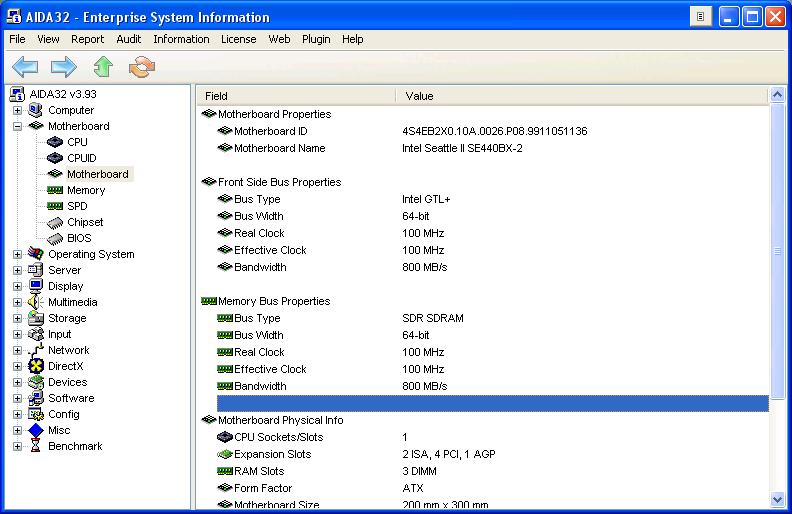Image resolution: width=792 pixels, height=514 pixels.
Task: Click the Value column header
Action: [x=582, y=96]
